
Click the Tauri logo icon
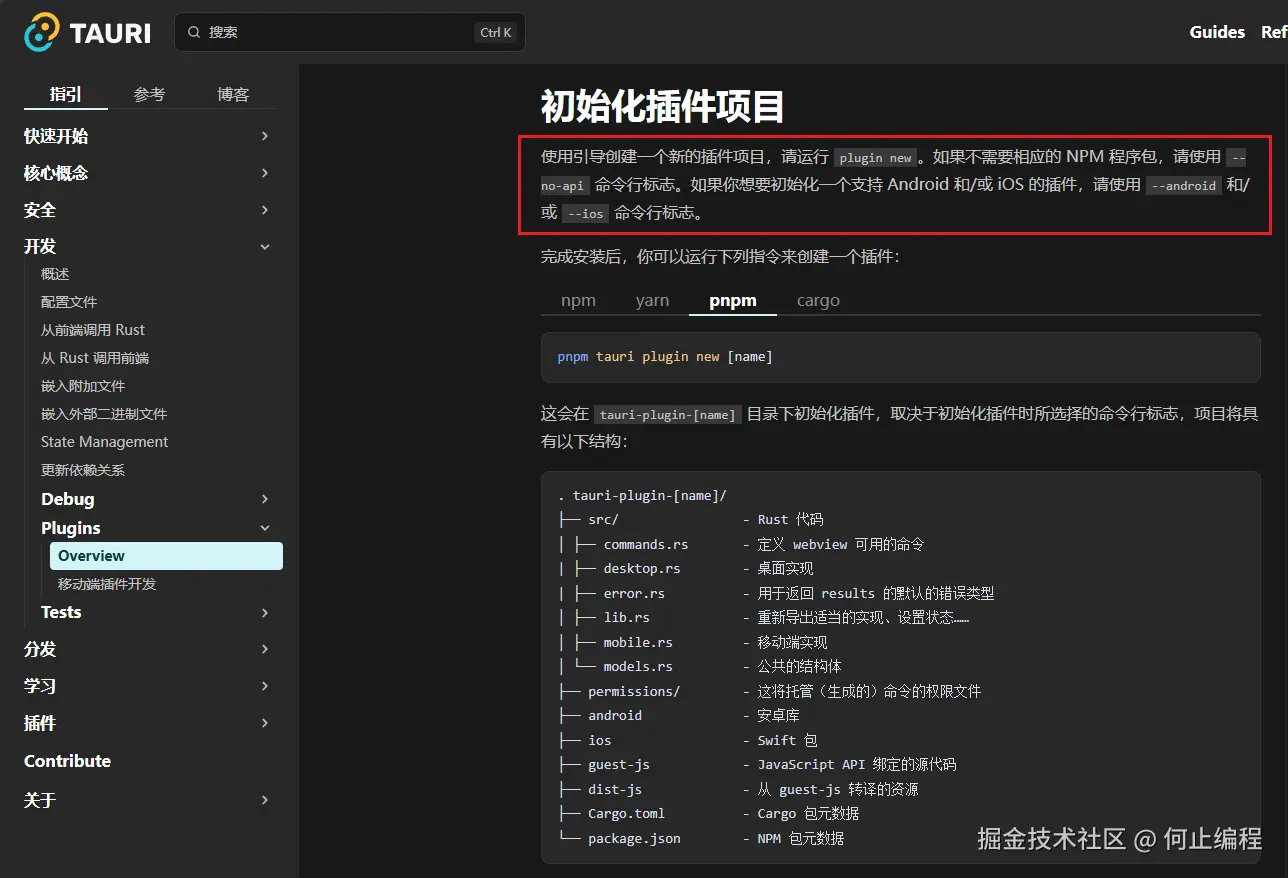coord(42,32)
